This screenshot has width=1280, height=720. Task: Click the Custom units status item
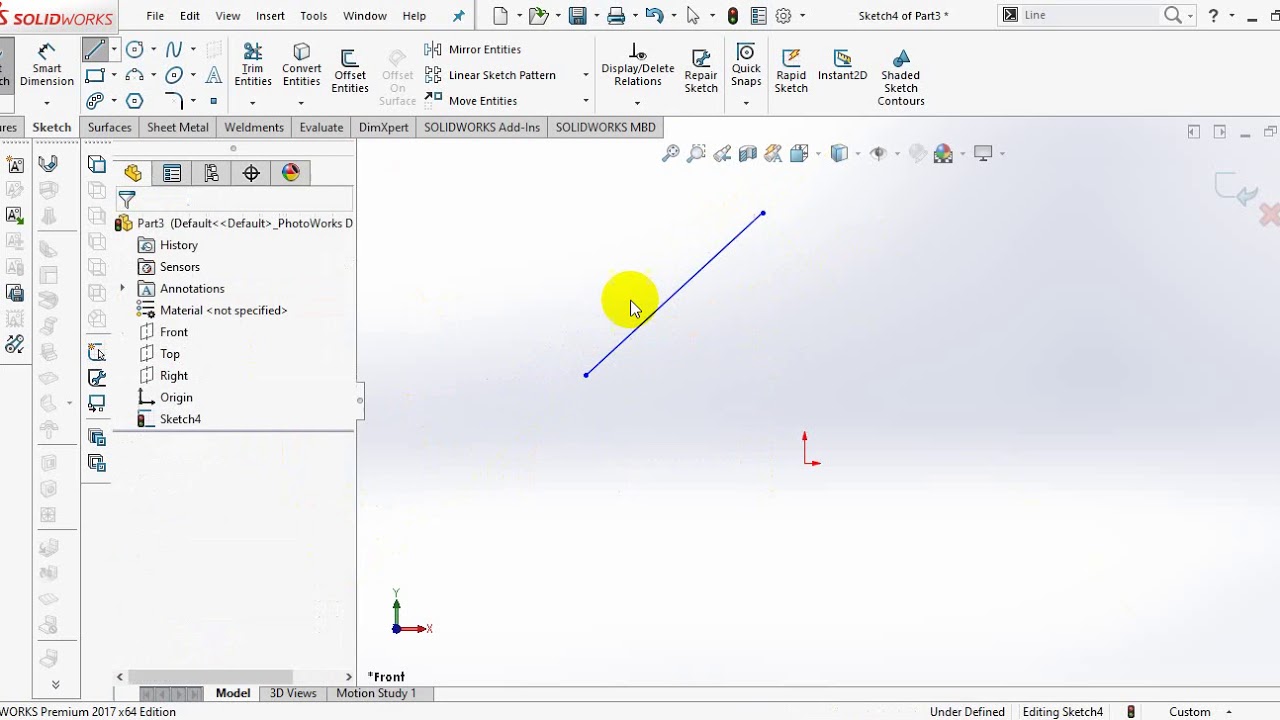(1190, 712)
